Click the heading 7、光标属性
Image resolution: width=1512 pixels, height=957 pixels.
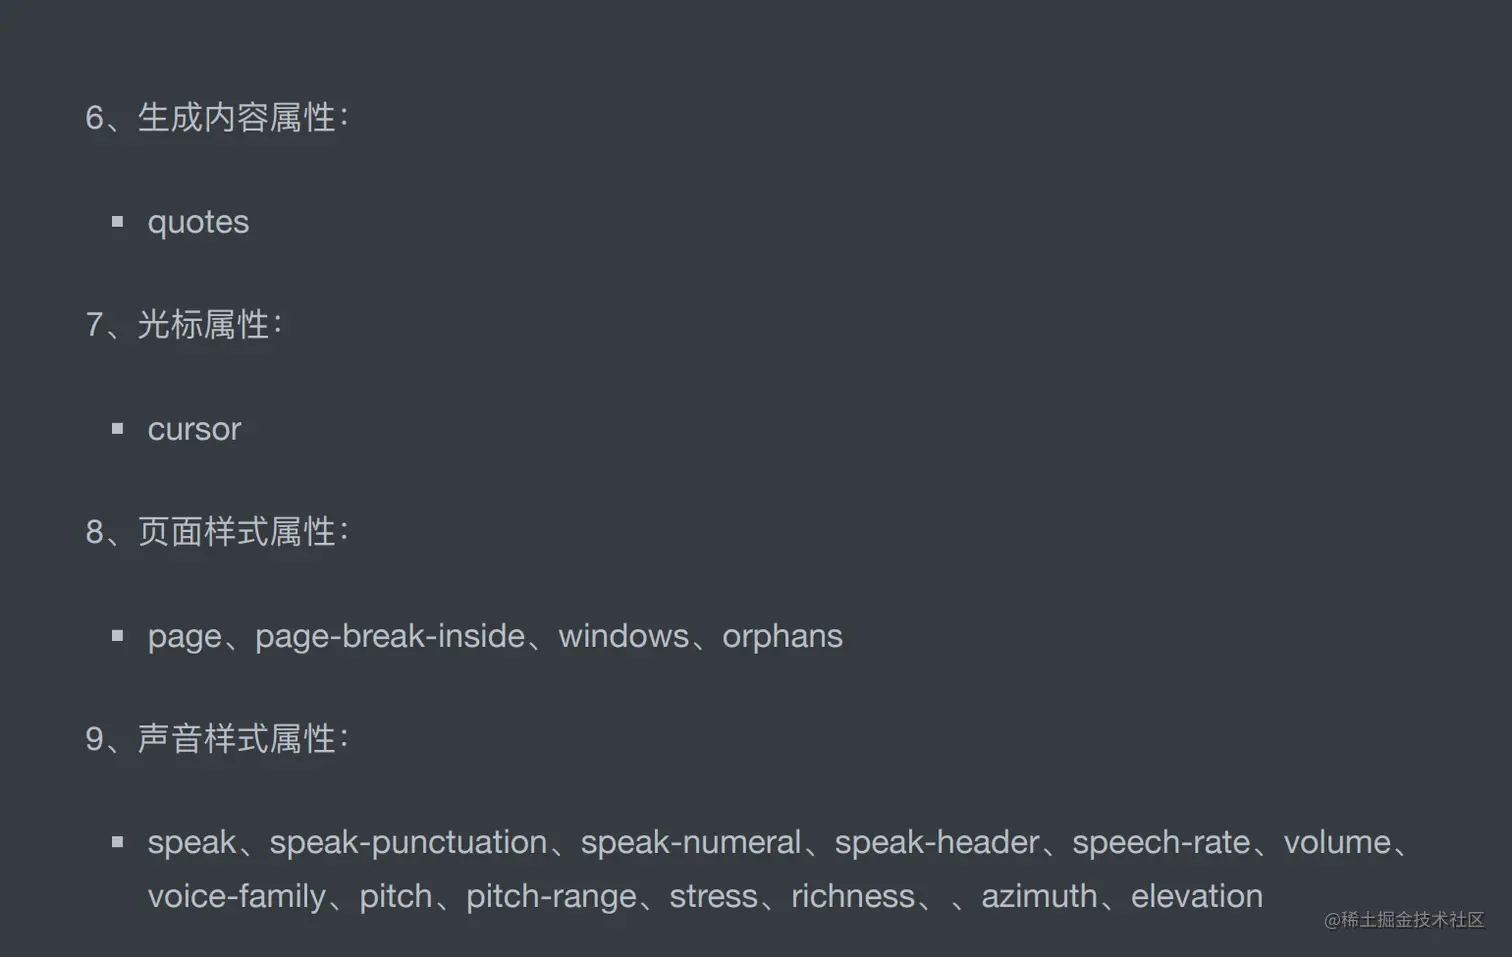[x=184, y=325]
